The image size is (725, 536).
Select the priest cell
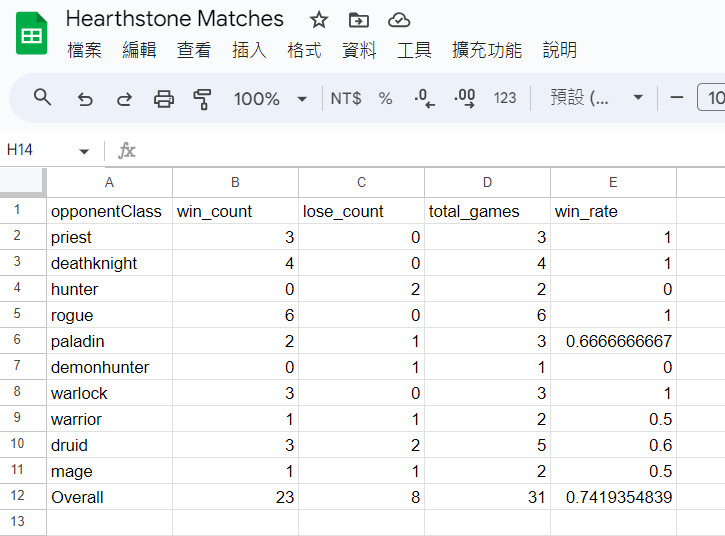[x=110, y=237]
